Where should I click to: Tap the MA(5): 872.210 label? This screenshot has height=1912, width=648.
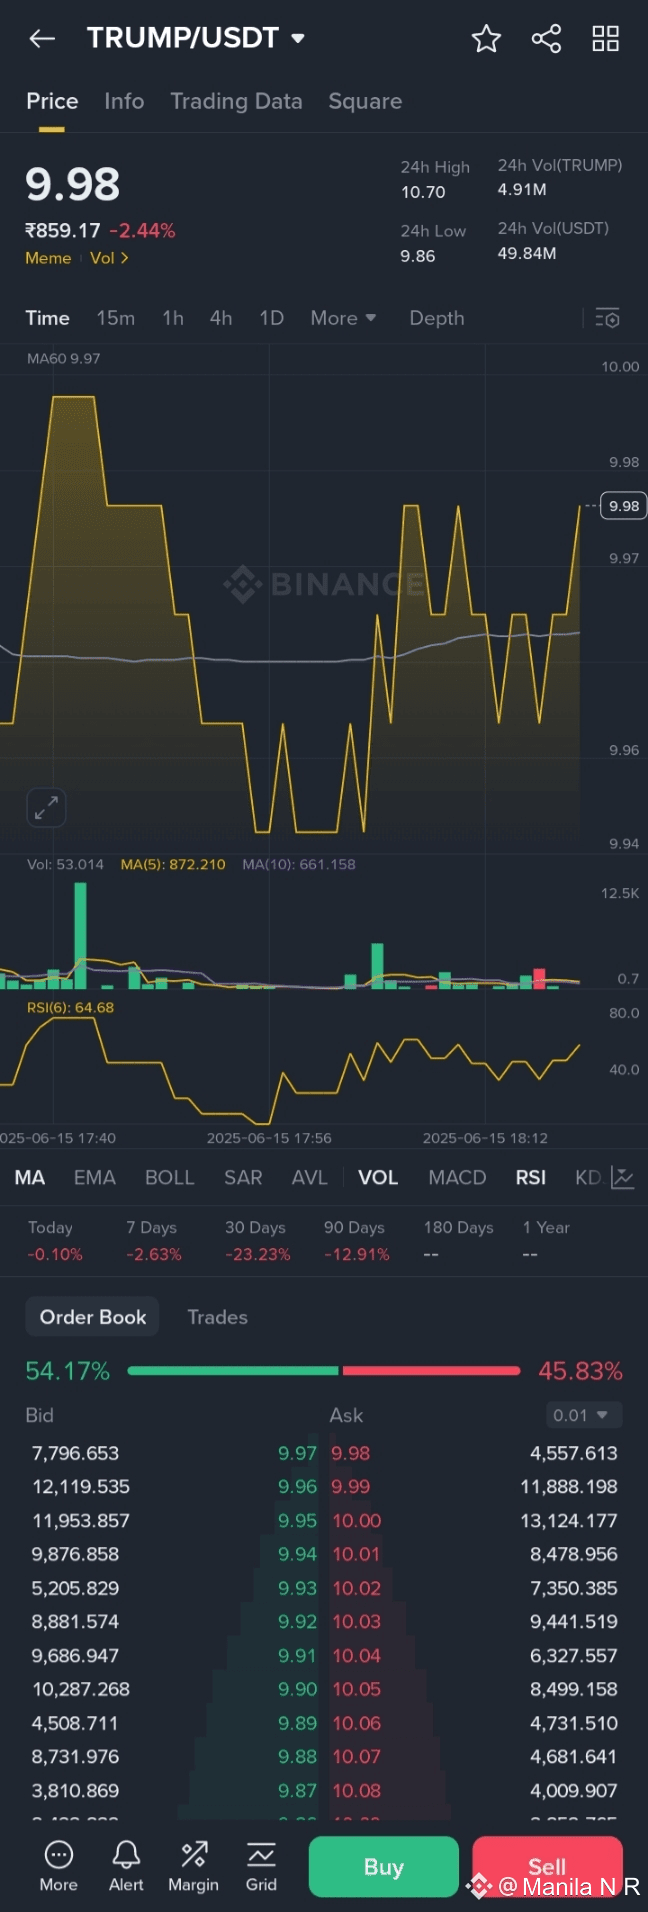[x=173, y=864]
